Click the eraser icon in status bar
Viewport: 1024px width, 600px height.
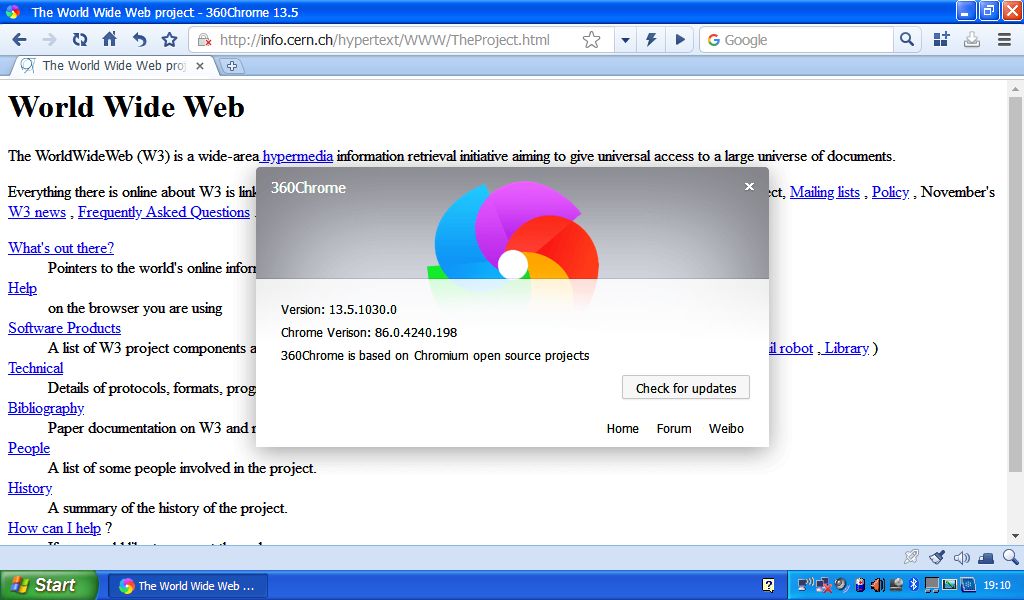986,558
